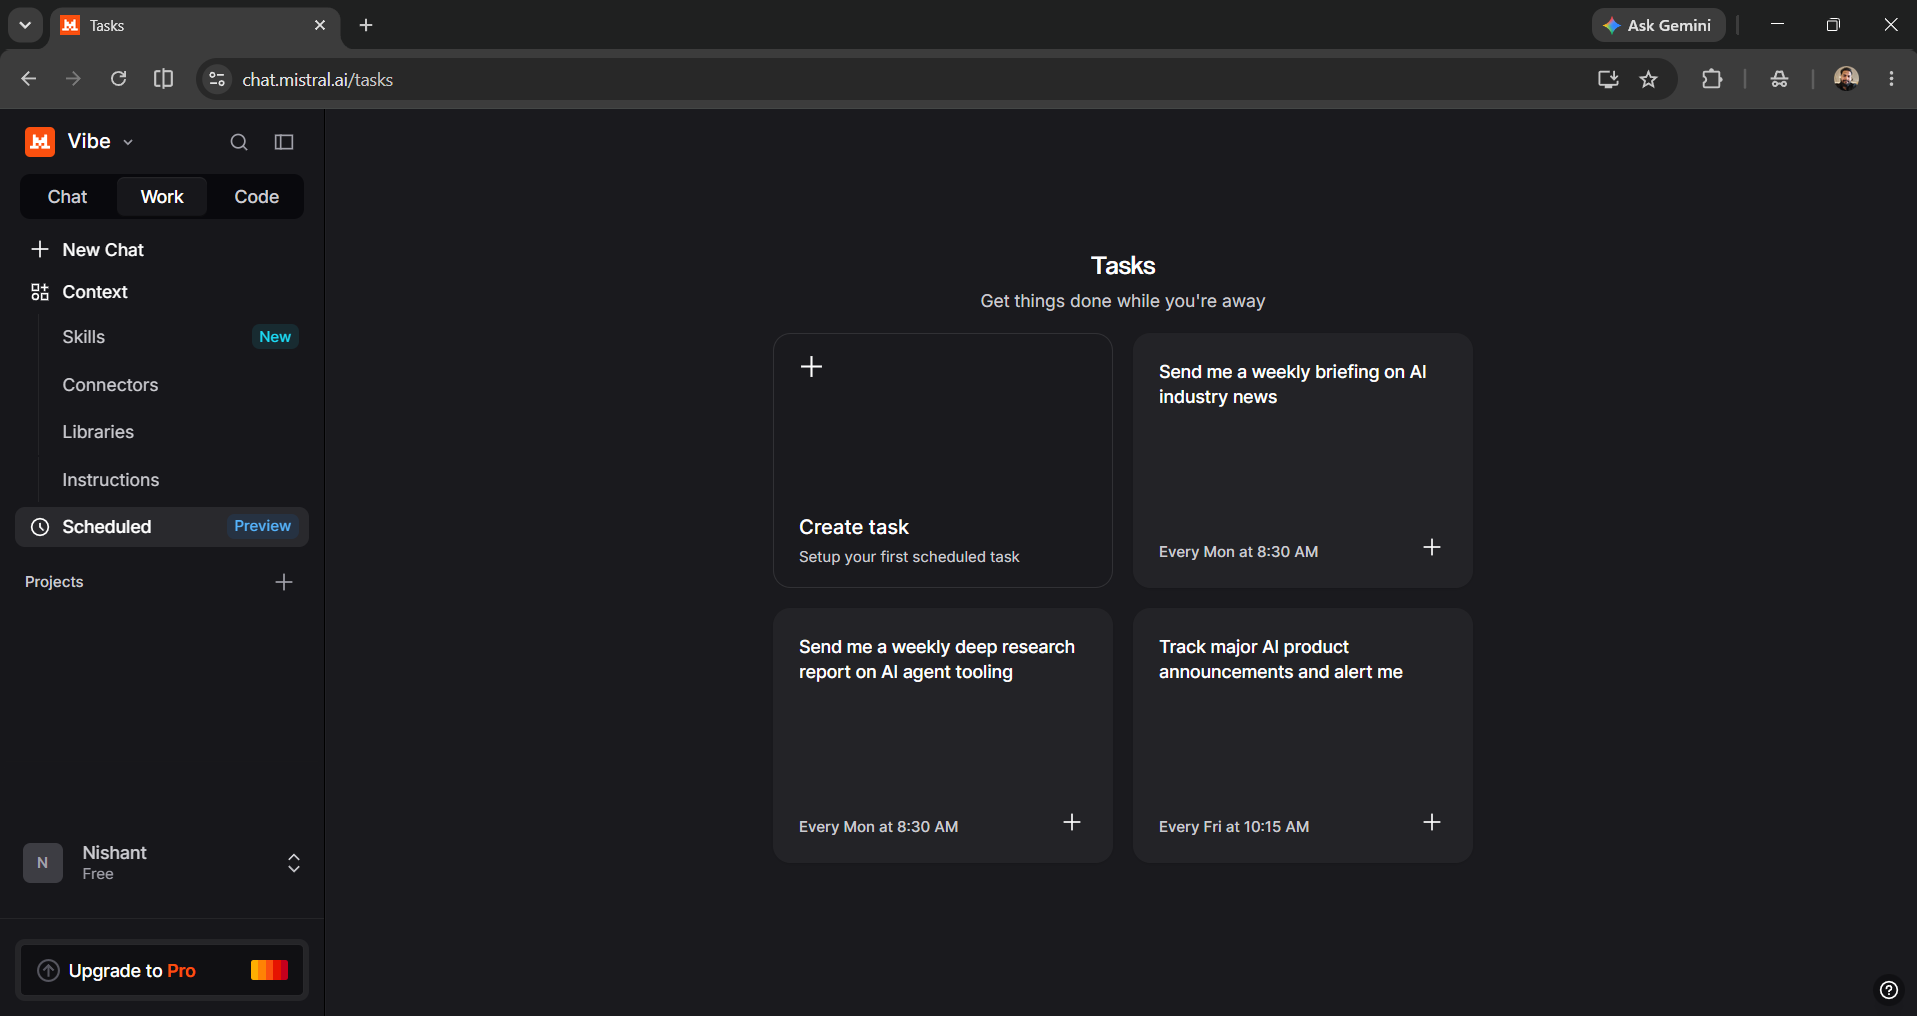
Task: Bookmark this page with star icon
Action: (x=1649, y=79)
